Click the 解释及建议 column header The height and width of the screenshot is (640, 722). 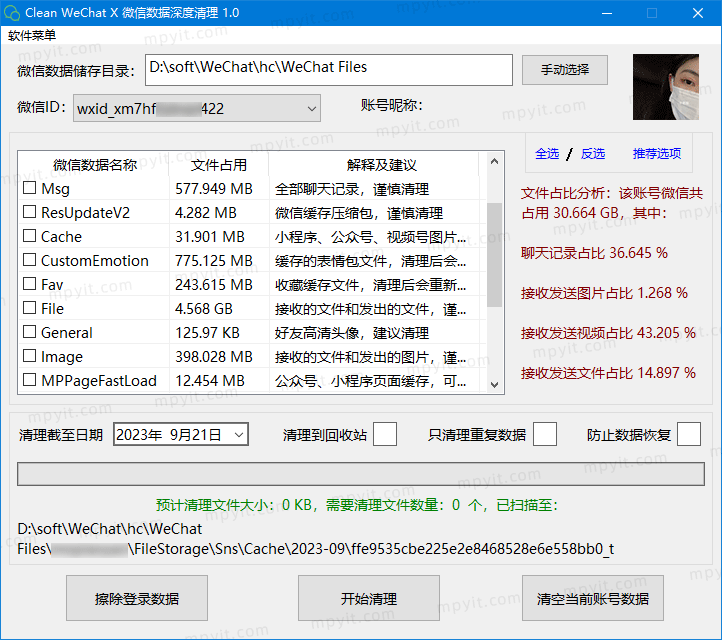(x=381, y=165)
